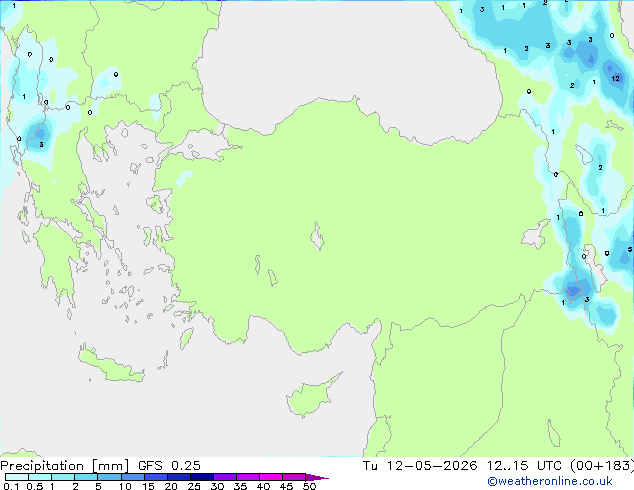Select the 2–5 mm legend color swatch
Image resolution: width=634 pixels, height=490 pixels.
[x=86, y=477]
